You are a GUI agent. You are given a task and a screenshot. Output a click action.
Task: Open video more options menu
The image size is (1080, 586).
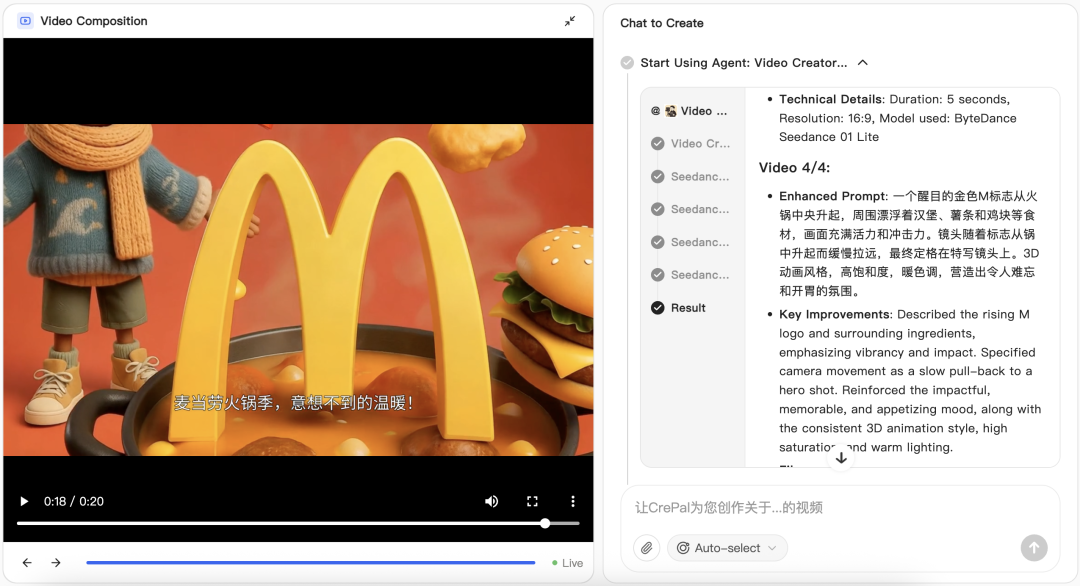tap(573, 501)
